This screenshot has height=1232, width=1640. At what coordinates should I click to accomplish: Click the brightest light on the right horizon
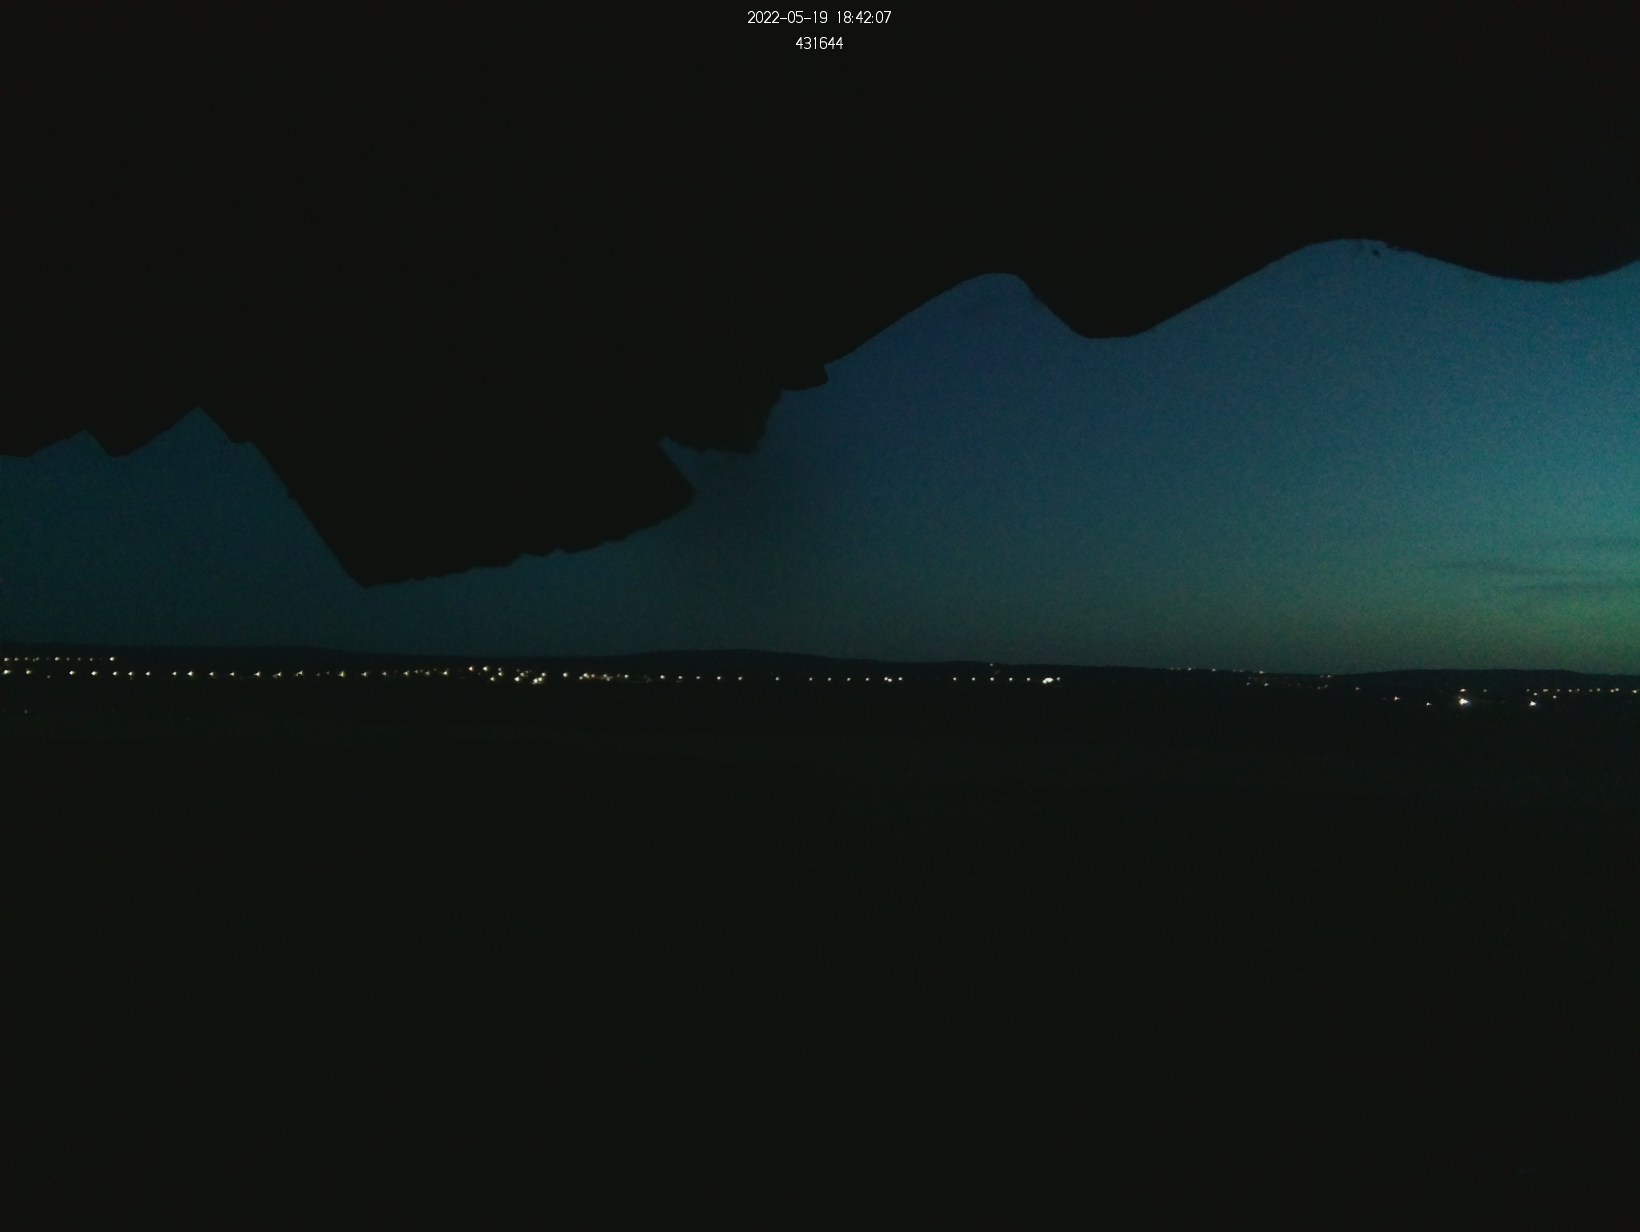pos(1465,702)
